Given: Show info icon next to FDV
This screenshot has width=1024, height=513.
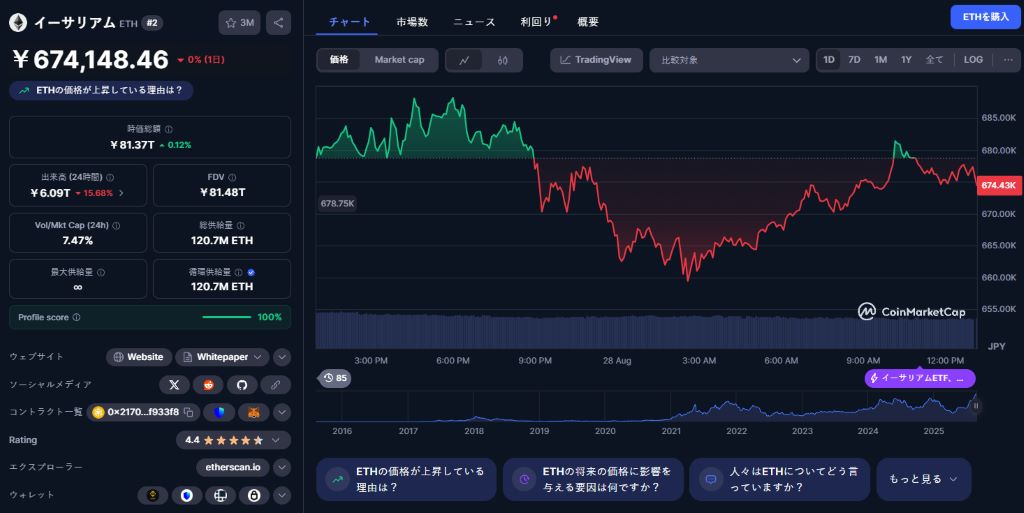Looking at the screenshot, I should pyautogui.click(x=232, y=178).
